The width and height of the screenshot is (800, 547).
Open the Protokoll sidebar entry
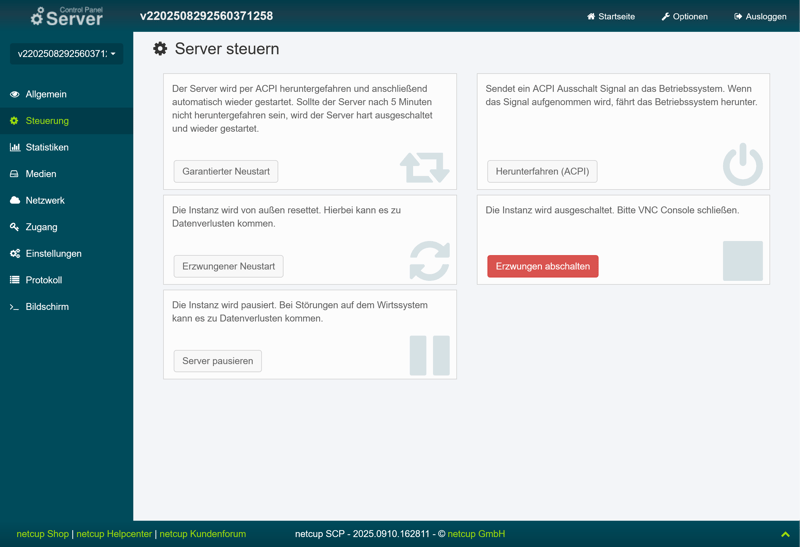44,280
